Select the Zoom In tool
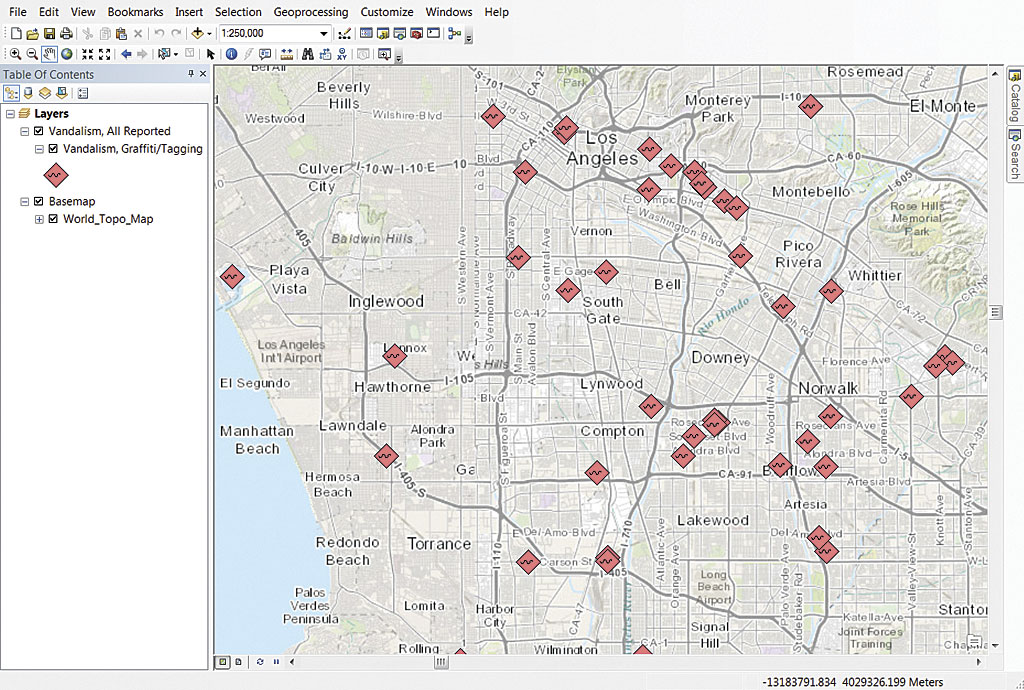This screenshot has height=690, width=1024. (x=15, y=54)
